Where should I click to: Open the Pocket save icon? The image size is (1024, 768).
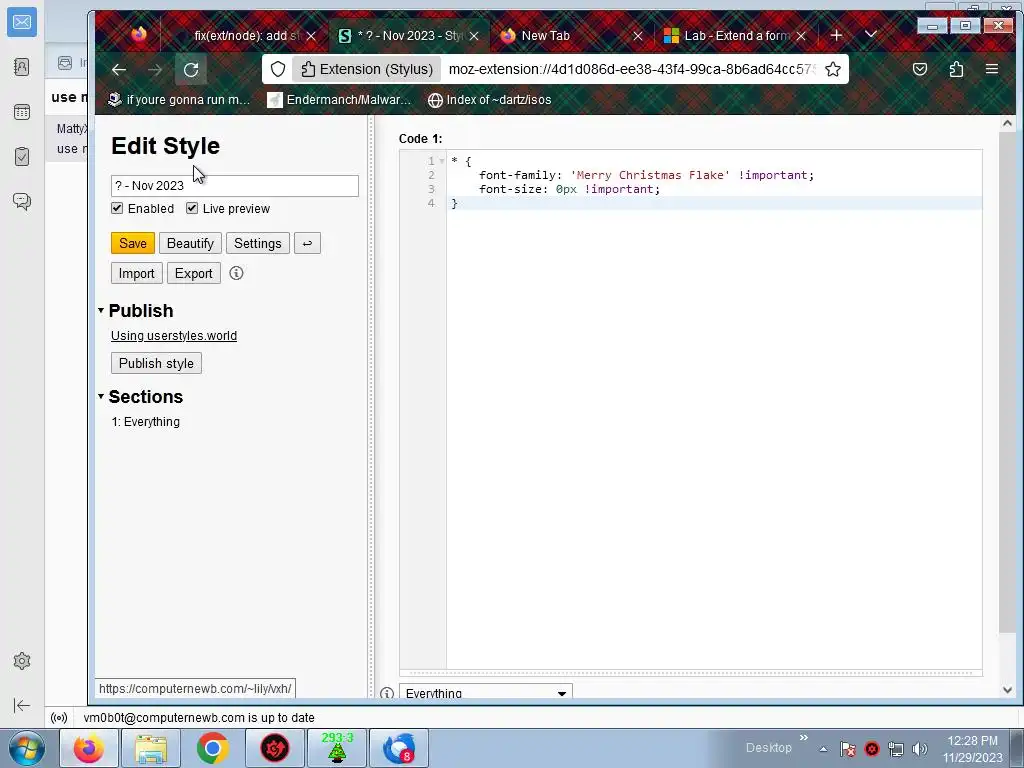click(x=920, y=69)
